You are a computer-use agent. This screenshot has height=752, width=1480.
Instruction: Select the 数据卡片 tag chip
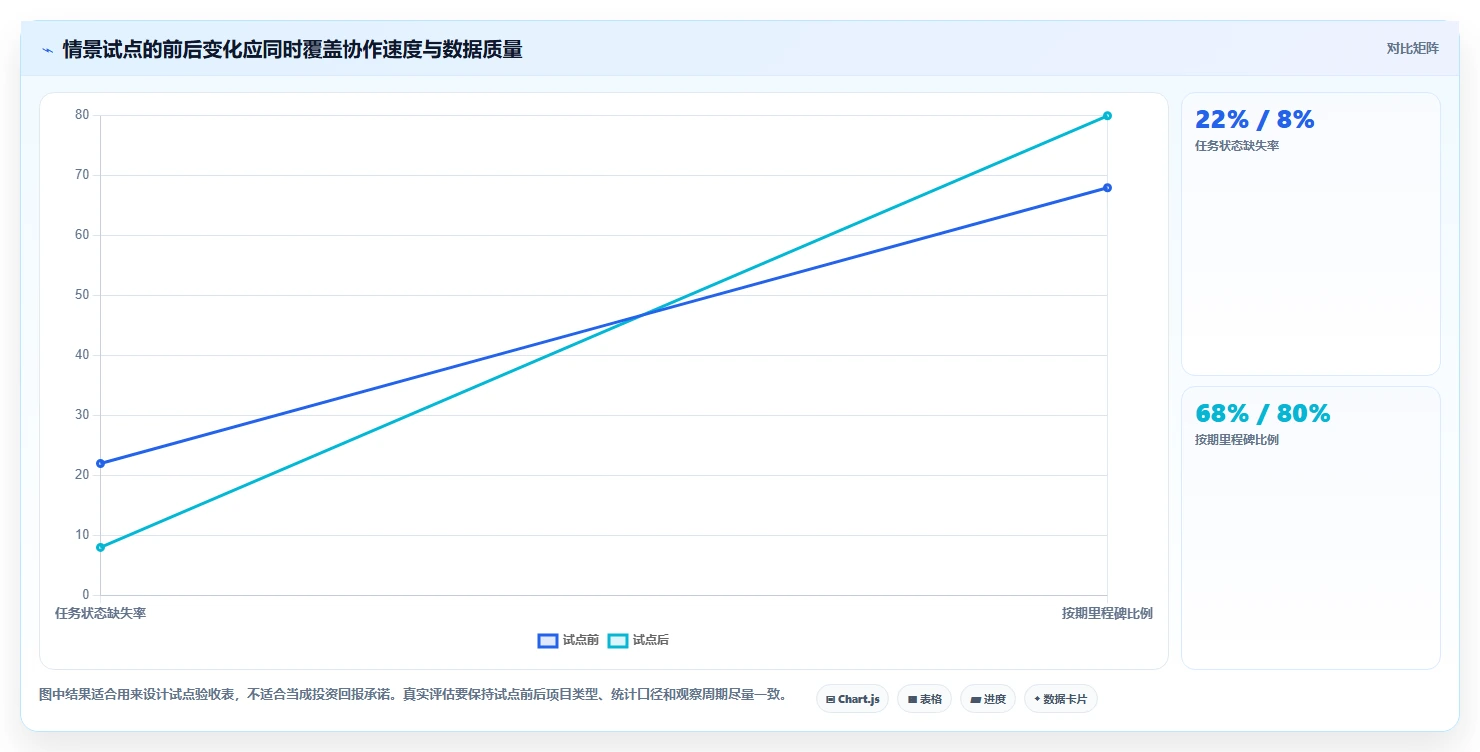(1060, 699)
